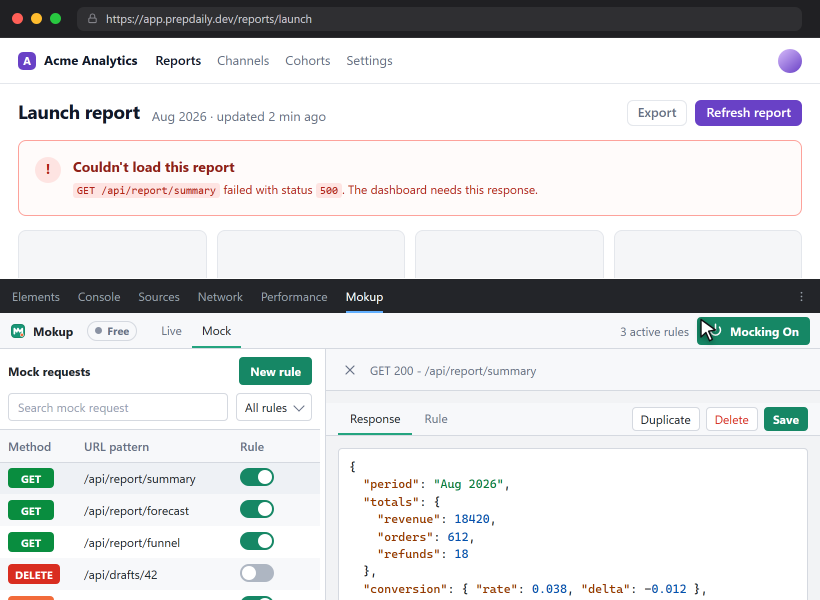
Task: Click the "Aug 2026" period value
Action: coord(468,484)
